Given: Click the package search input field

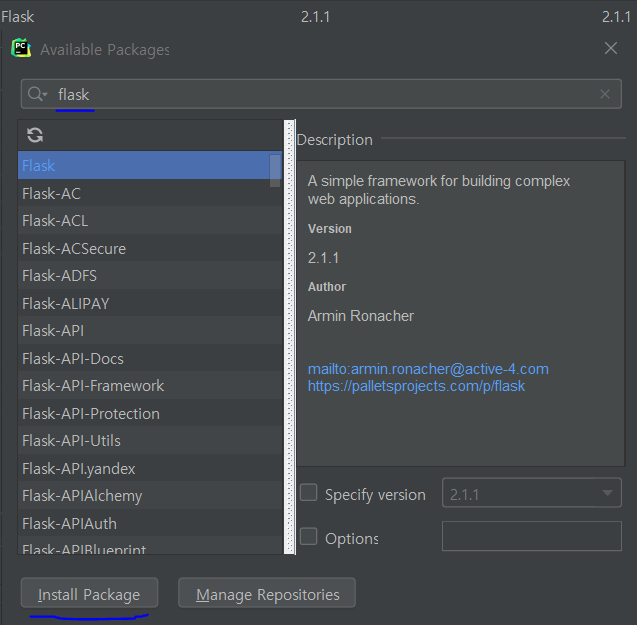Looking at the screenshot, I should tap(321, 94).
